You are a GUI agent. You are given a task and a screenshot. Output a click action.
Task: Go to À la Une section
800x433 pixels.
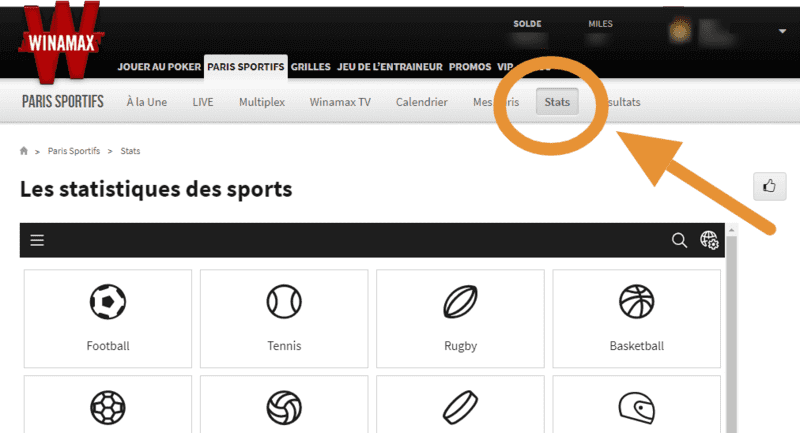click(x=147, y=102)
